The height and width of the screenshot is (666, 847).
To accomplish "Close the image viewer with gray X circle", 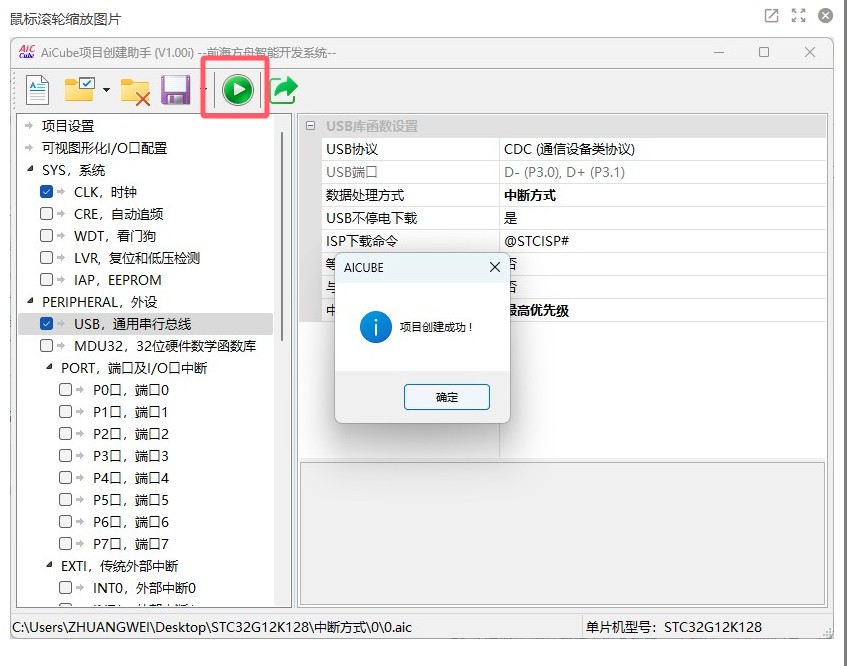I will (x=825, y=16).
